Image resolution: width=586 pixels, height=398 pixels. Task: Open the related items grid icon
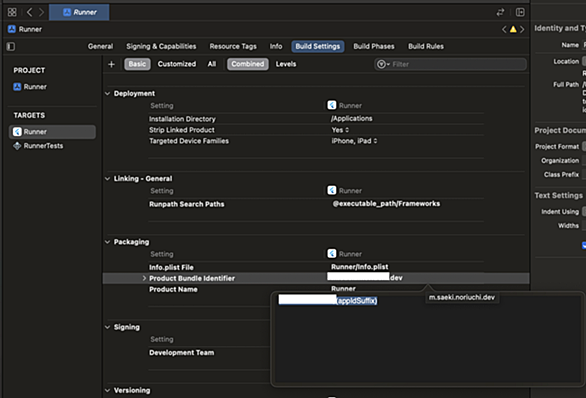click(12, 12)
